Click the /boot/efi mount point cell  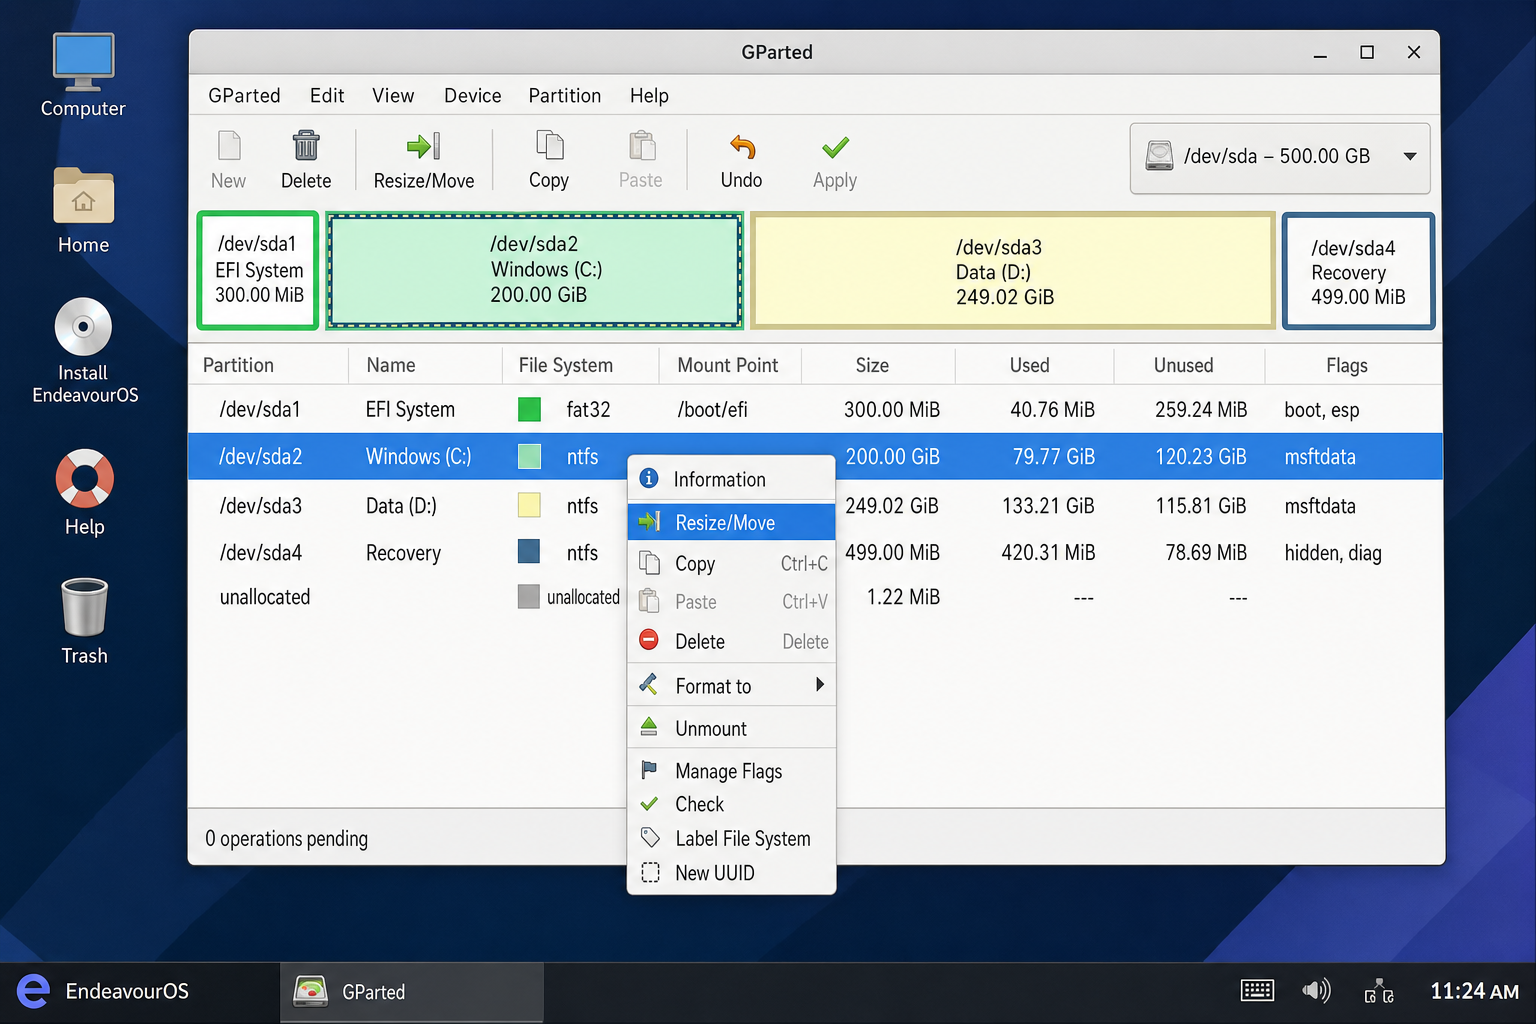tap(712, 409)
